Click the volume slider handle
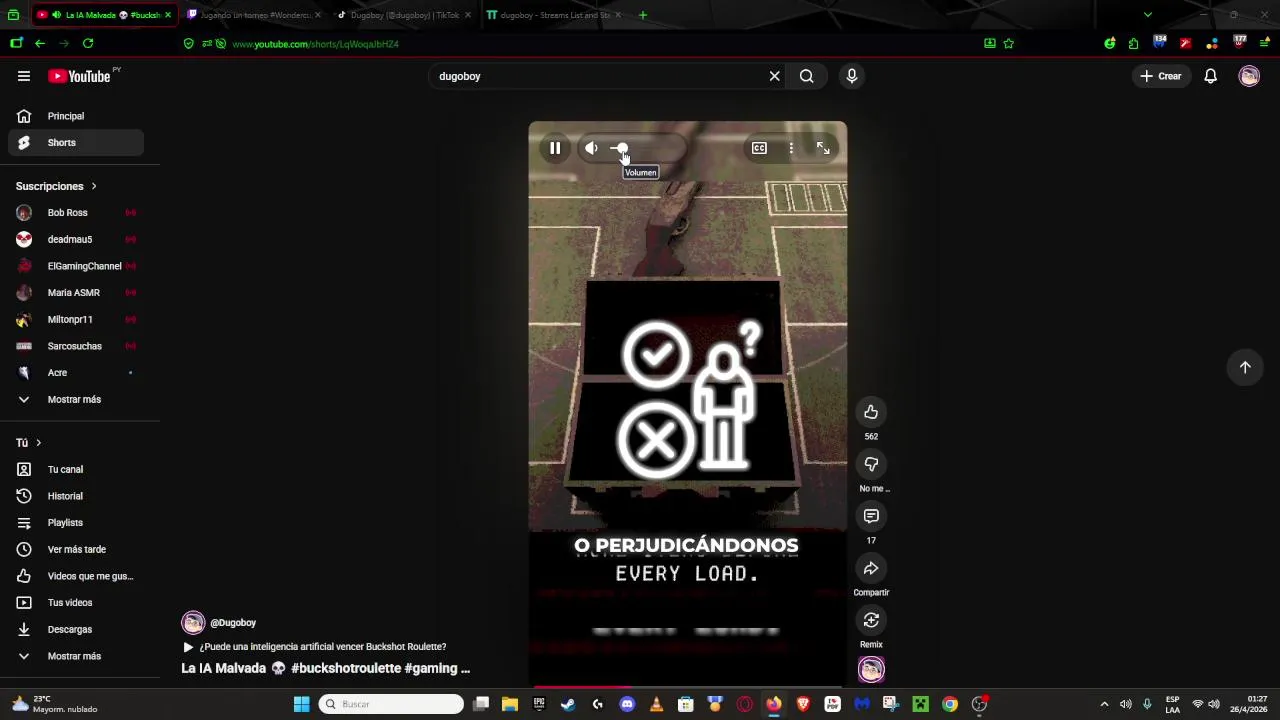Viewport: 1280px width, 720px height. pos(622,148)
